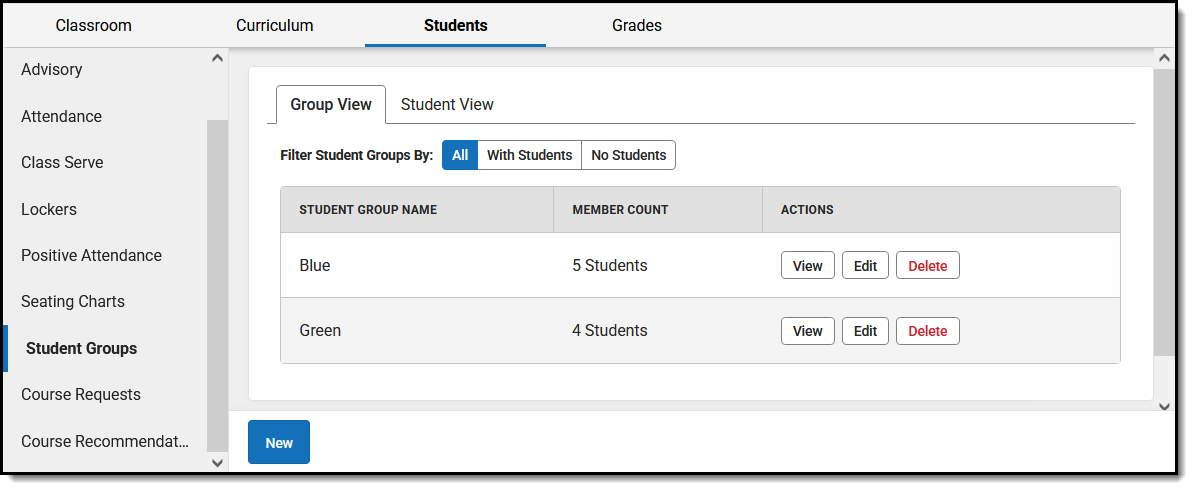The width and height of the screenshot is (1193, 490).
Task: Click main panel scroll-up arrow
Action: (1163, 59)
